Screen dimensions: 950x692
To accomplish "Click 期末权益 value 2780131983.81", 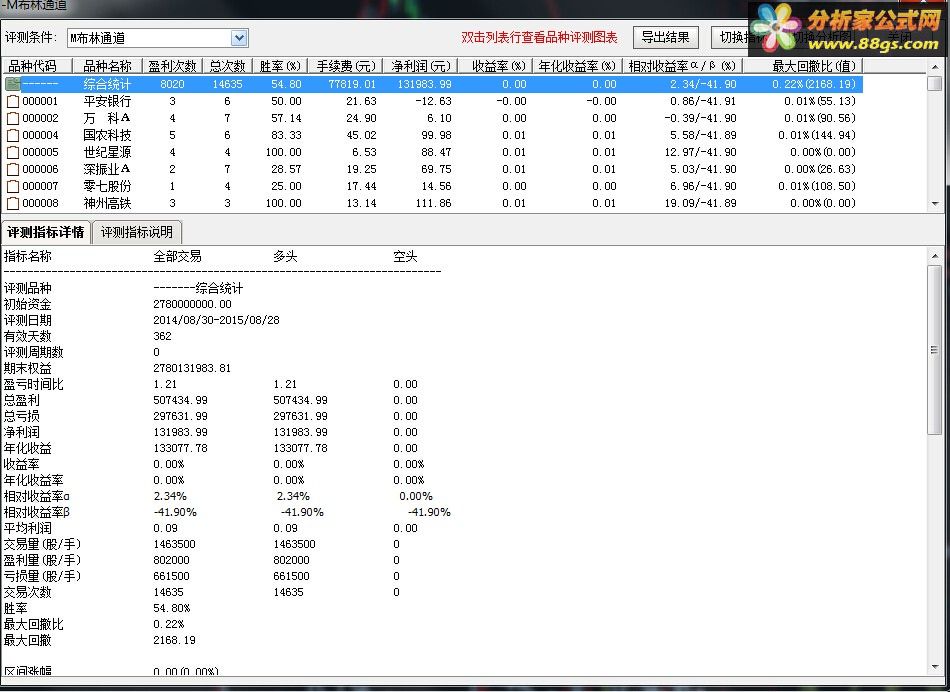I will [192, 368].
